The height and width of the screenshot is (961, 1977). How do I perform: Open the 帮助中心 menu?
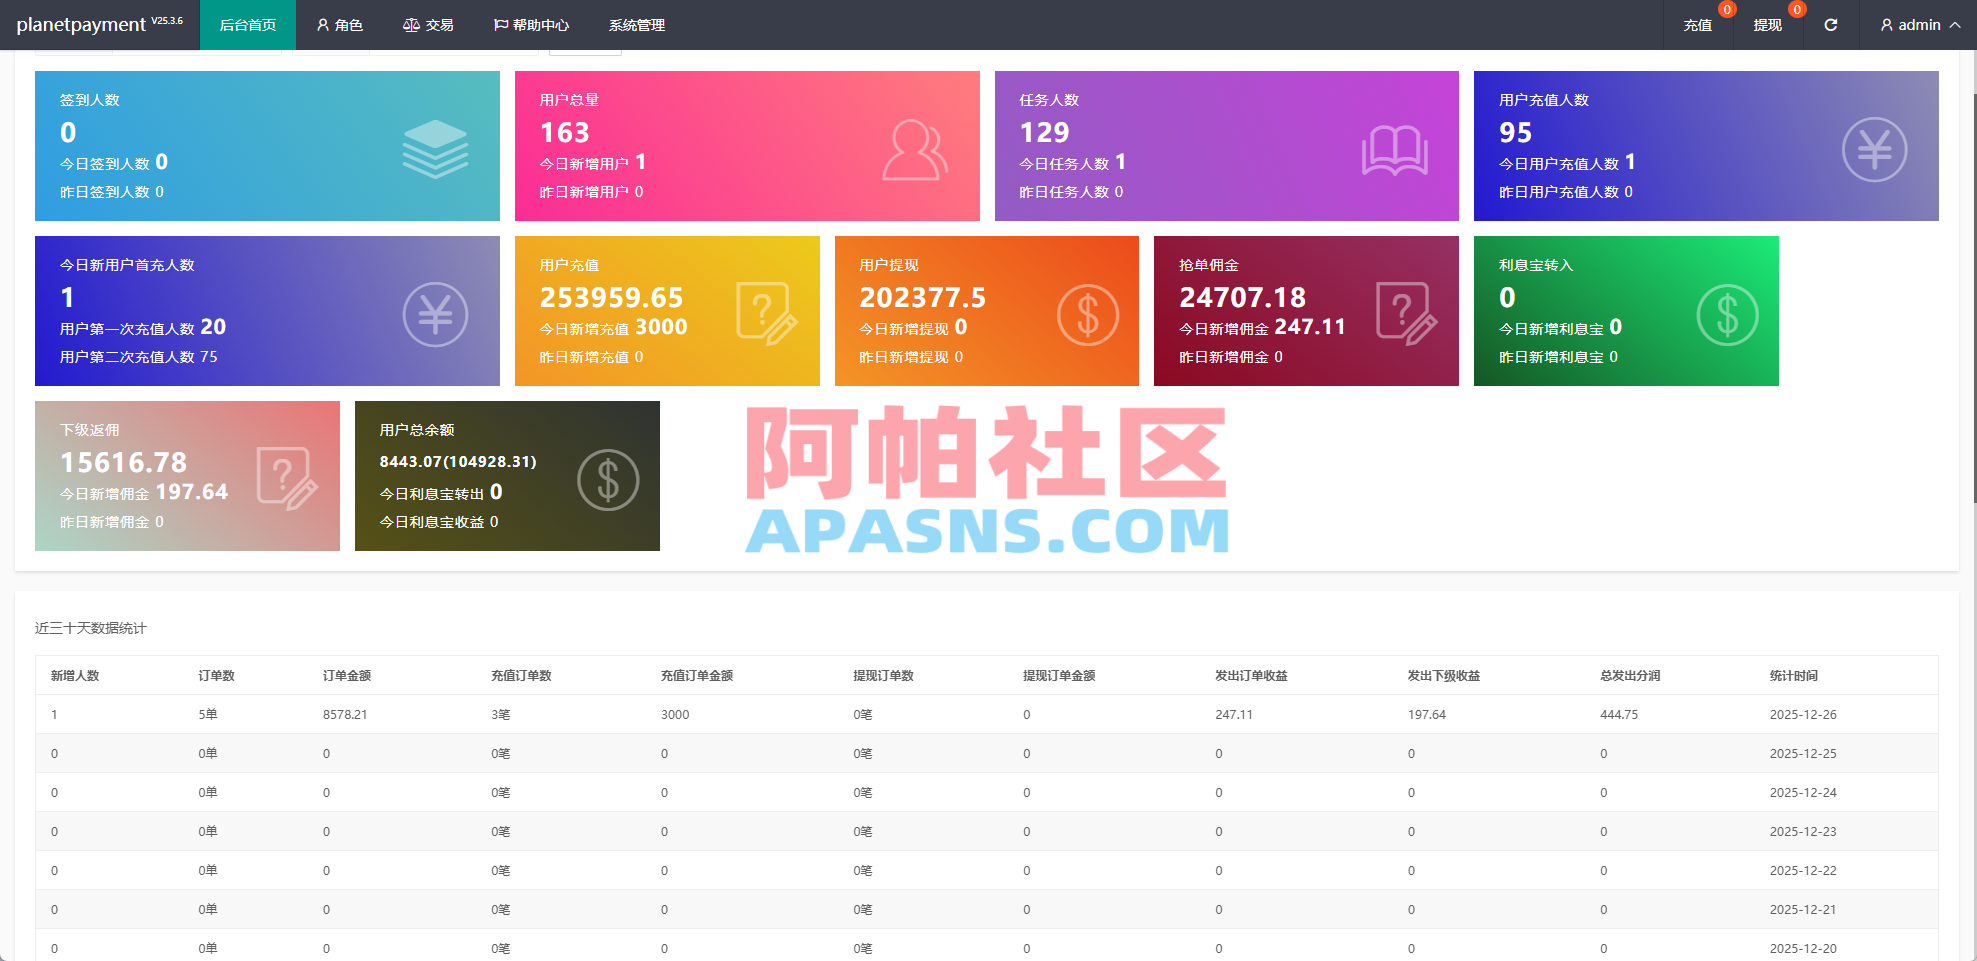click(531, 25)
